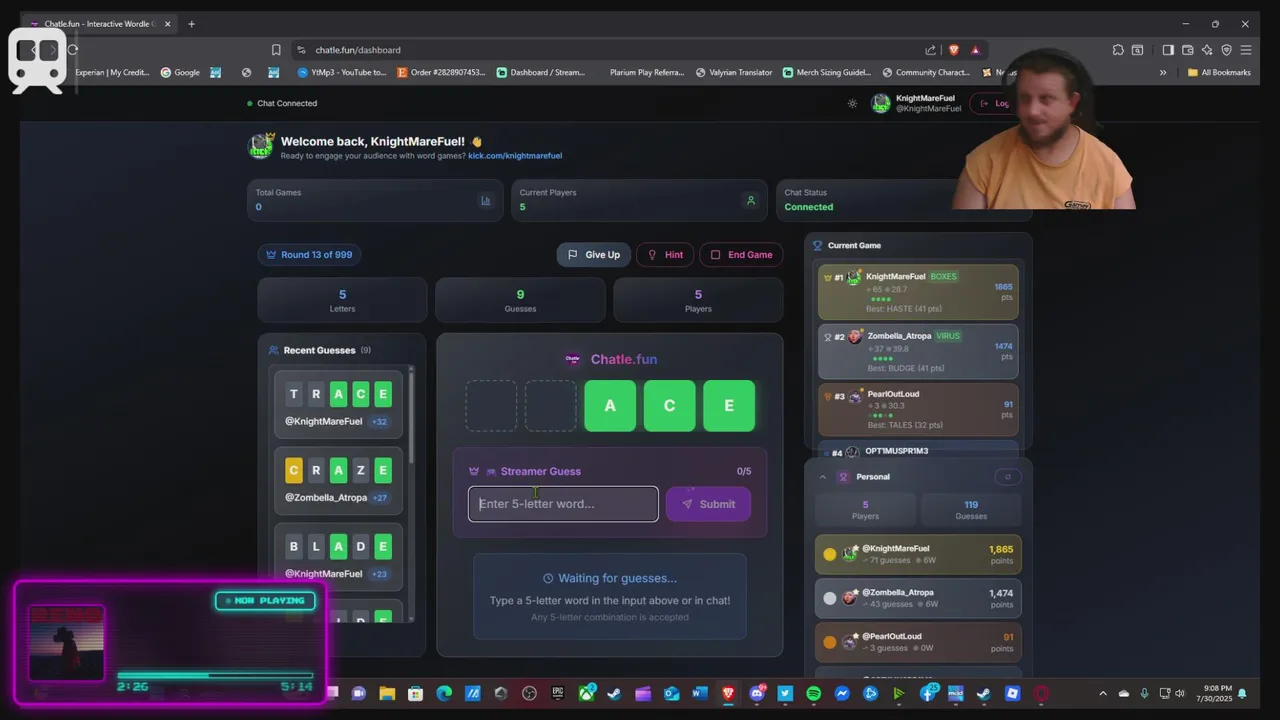This screenshot has height=720, width=1280.
Task: Switch to the Chatle.fun browser tab
Action: click(x=100, y=24)
